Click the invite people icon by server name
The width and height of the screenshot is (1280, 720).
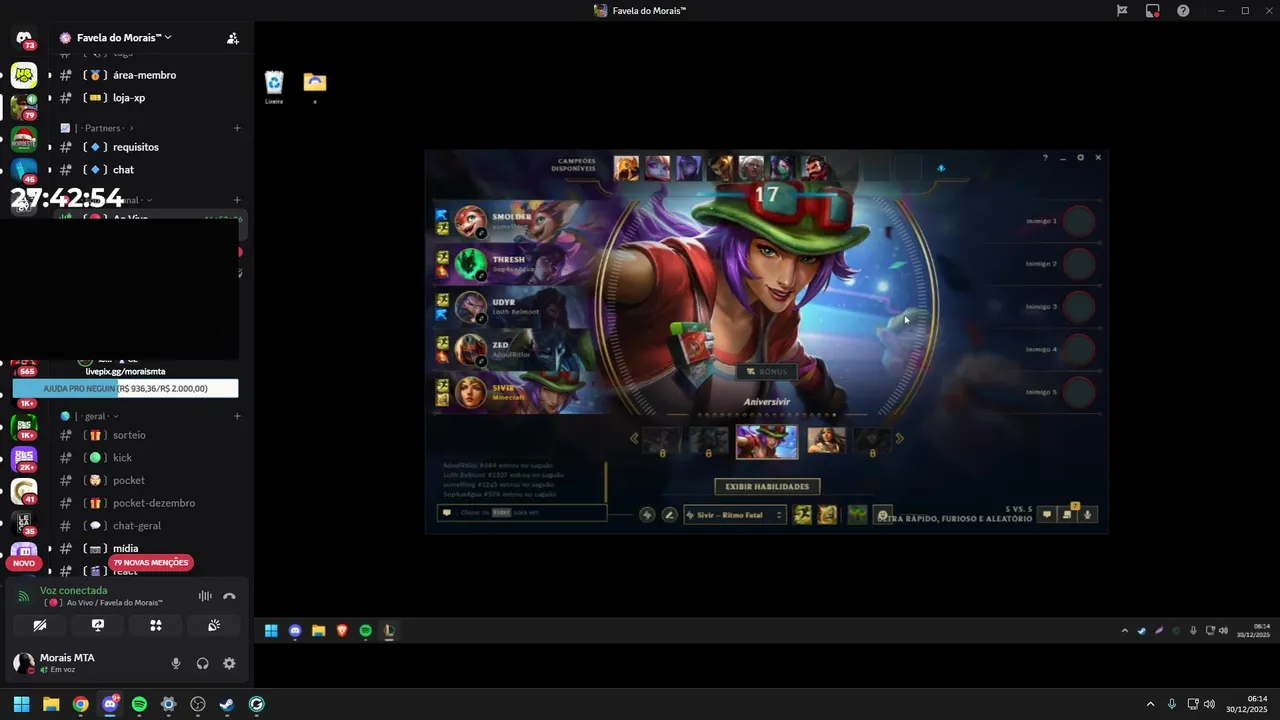(x=232, y=38)
